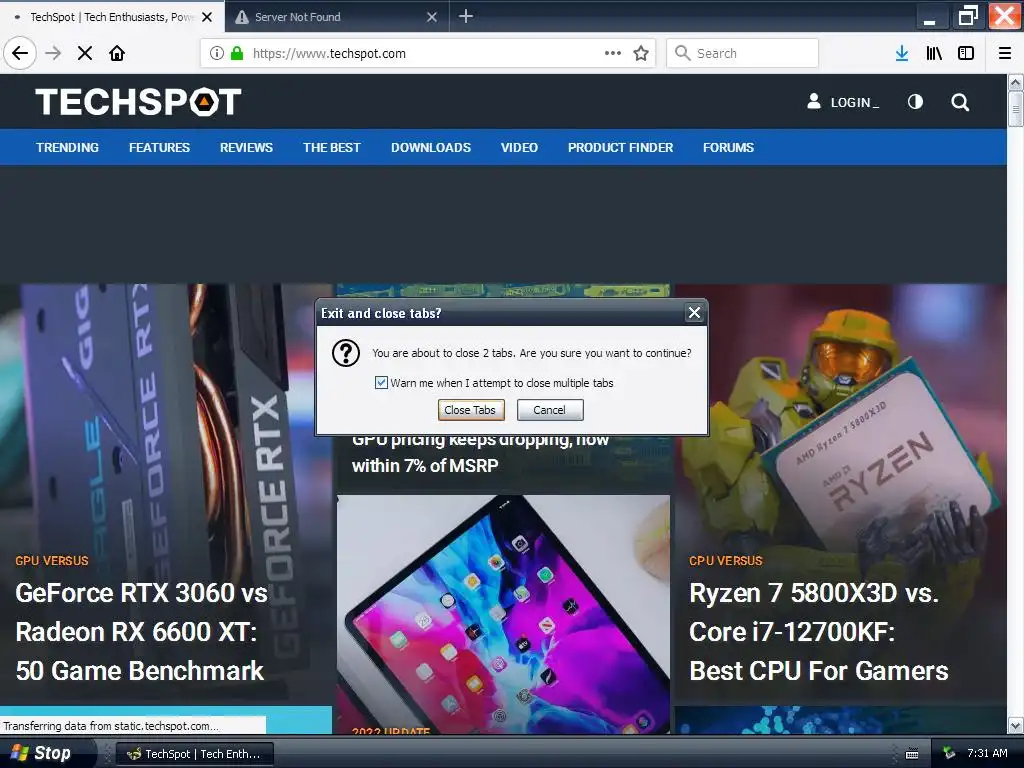Stop page loading with the X button
The image size is (1024, 768).
pyautogui.click(x=85, y=53)
